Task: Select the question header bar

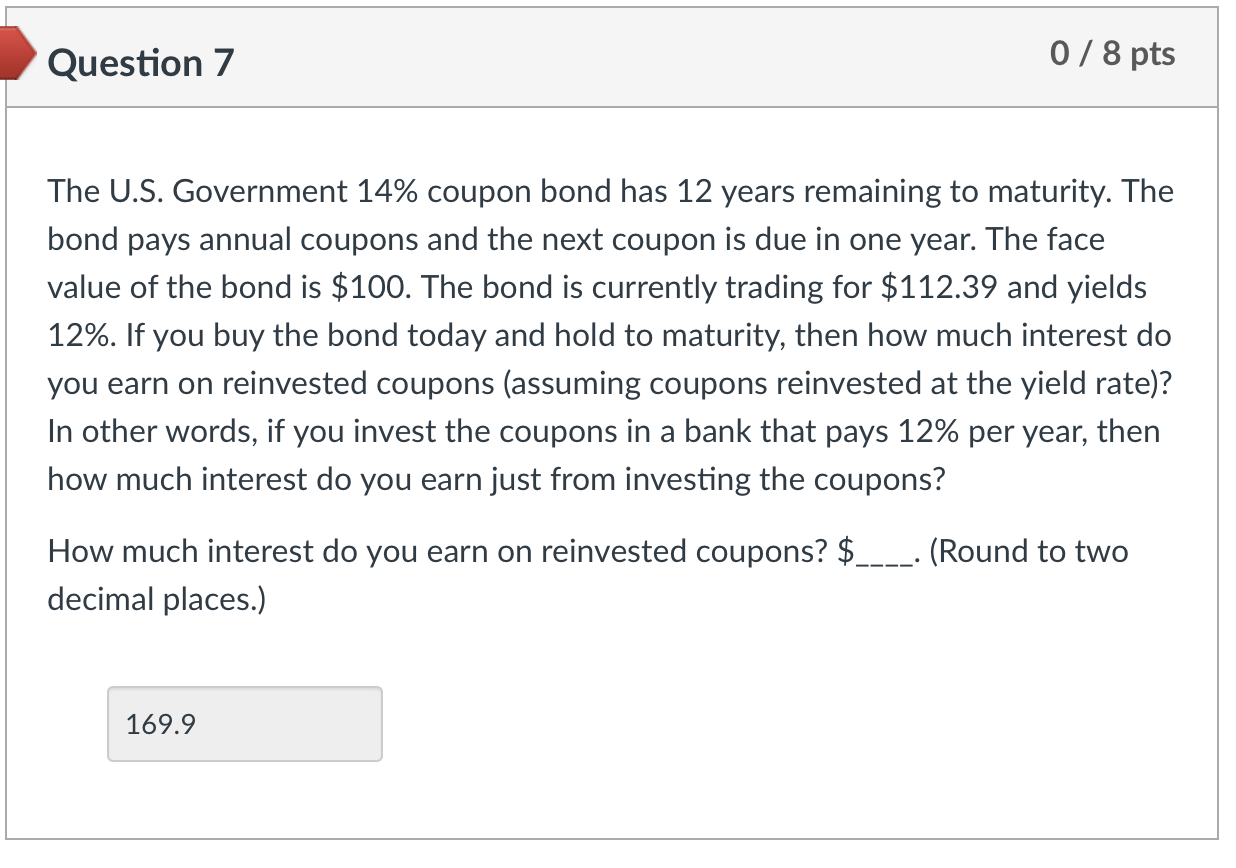Action: pyautogui.click(x=618, y=58)
